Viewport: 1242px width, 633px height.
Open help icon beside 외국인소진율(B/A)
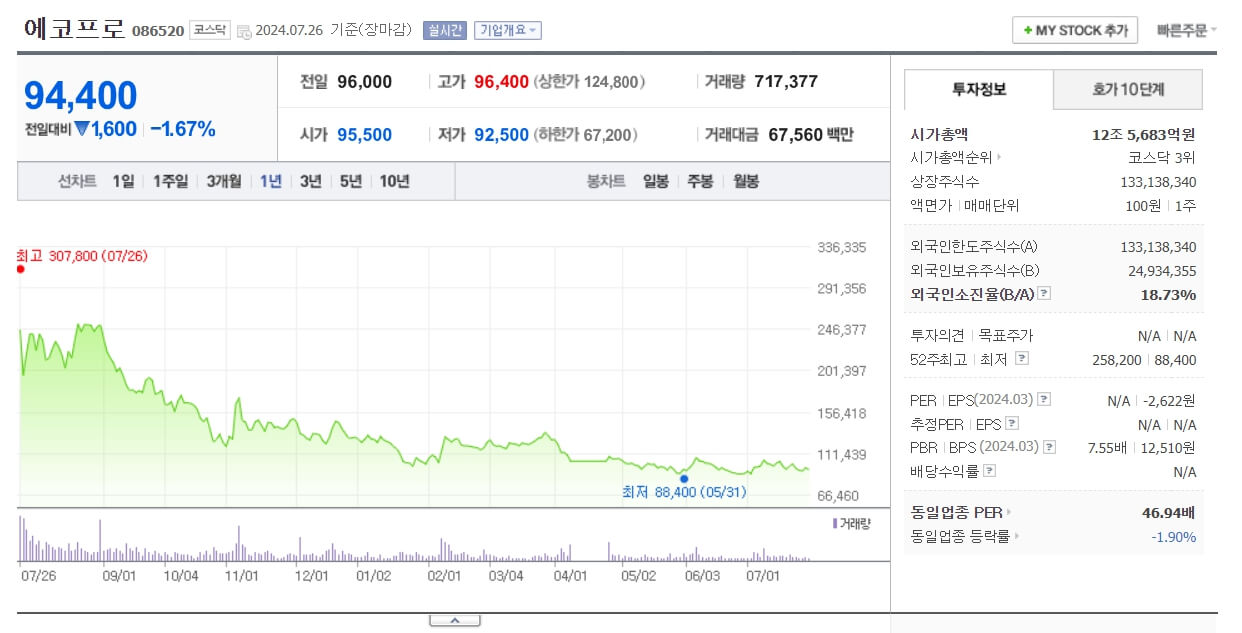[x=1044, y=294]
